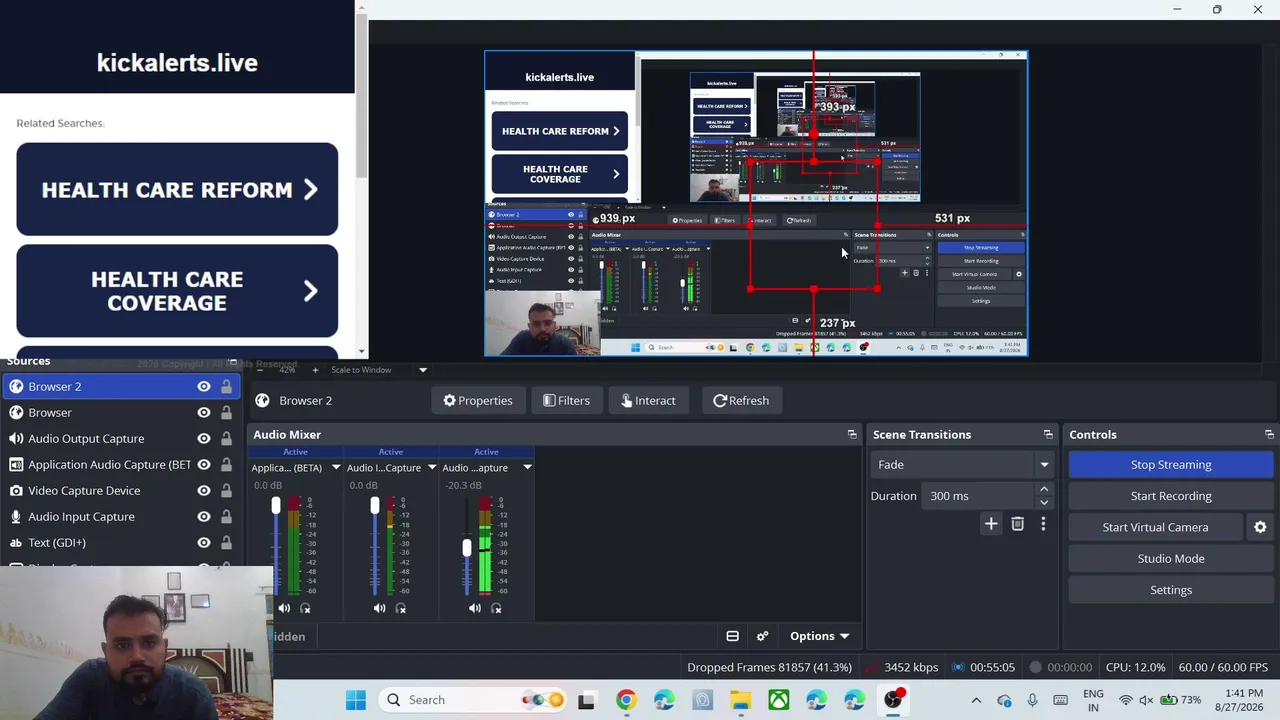This screenshot has height=720, width=1280.
Task: Switch audio mixer layout
Action: pos(732,636)
